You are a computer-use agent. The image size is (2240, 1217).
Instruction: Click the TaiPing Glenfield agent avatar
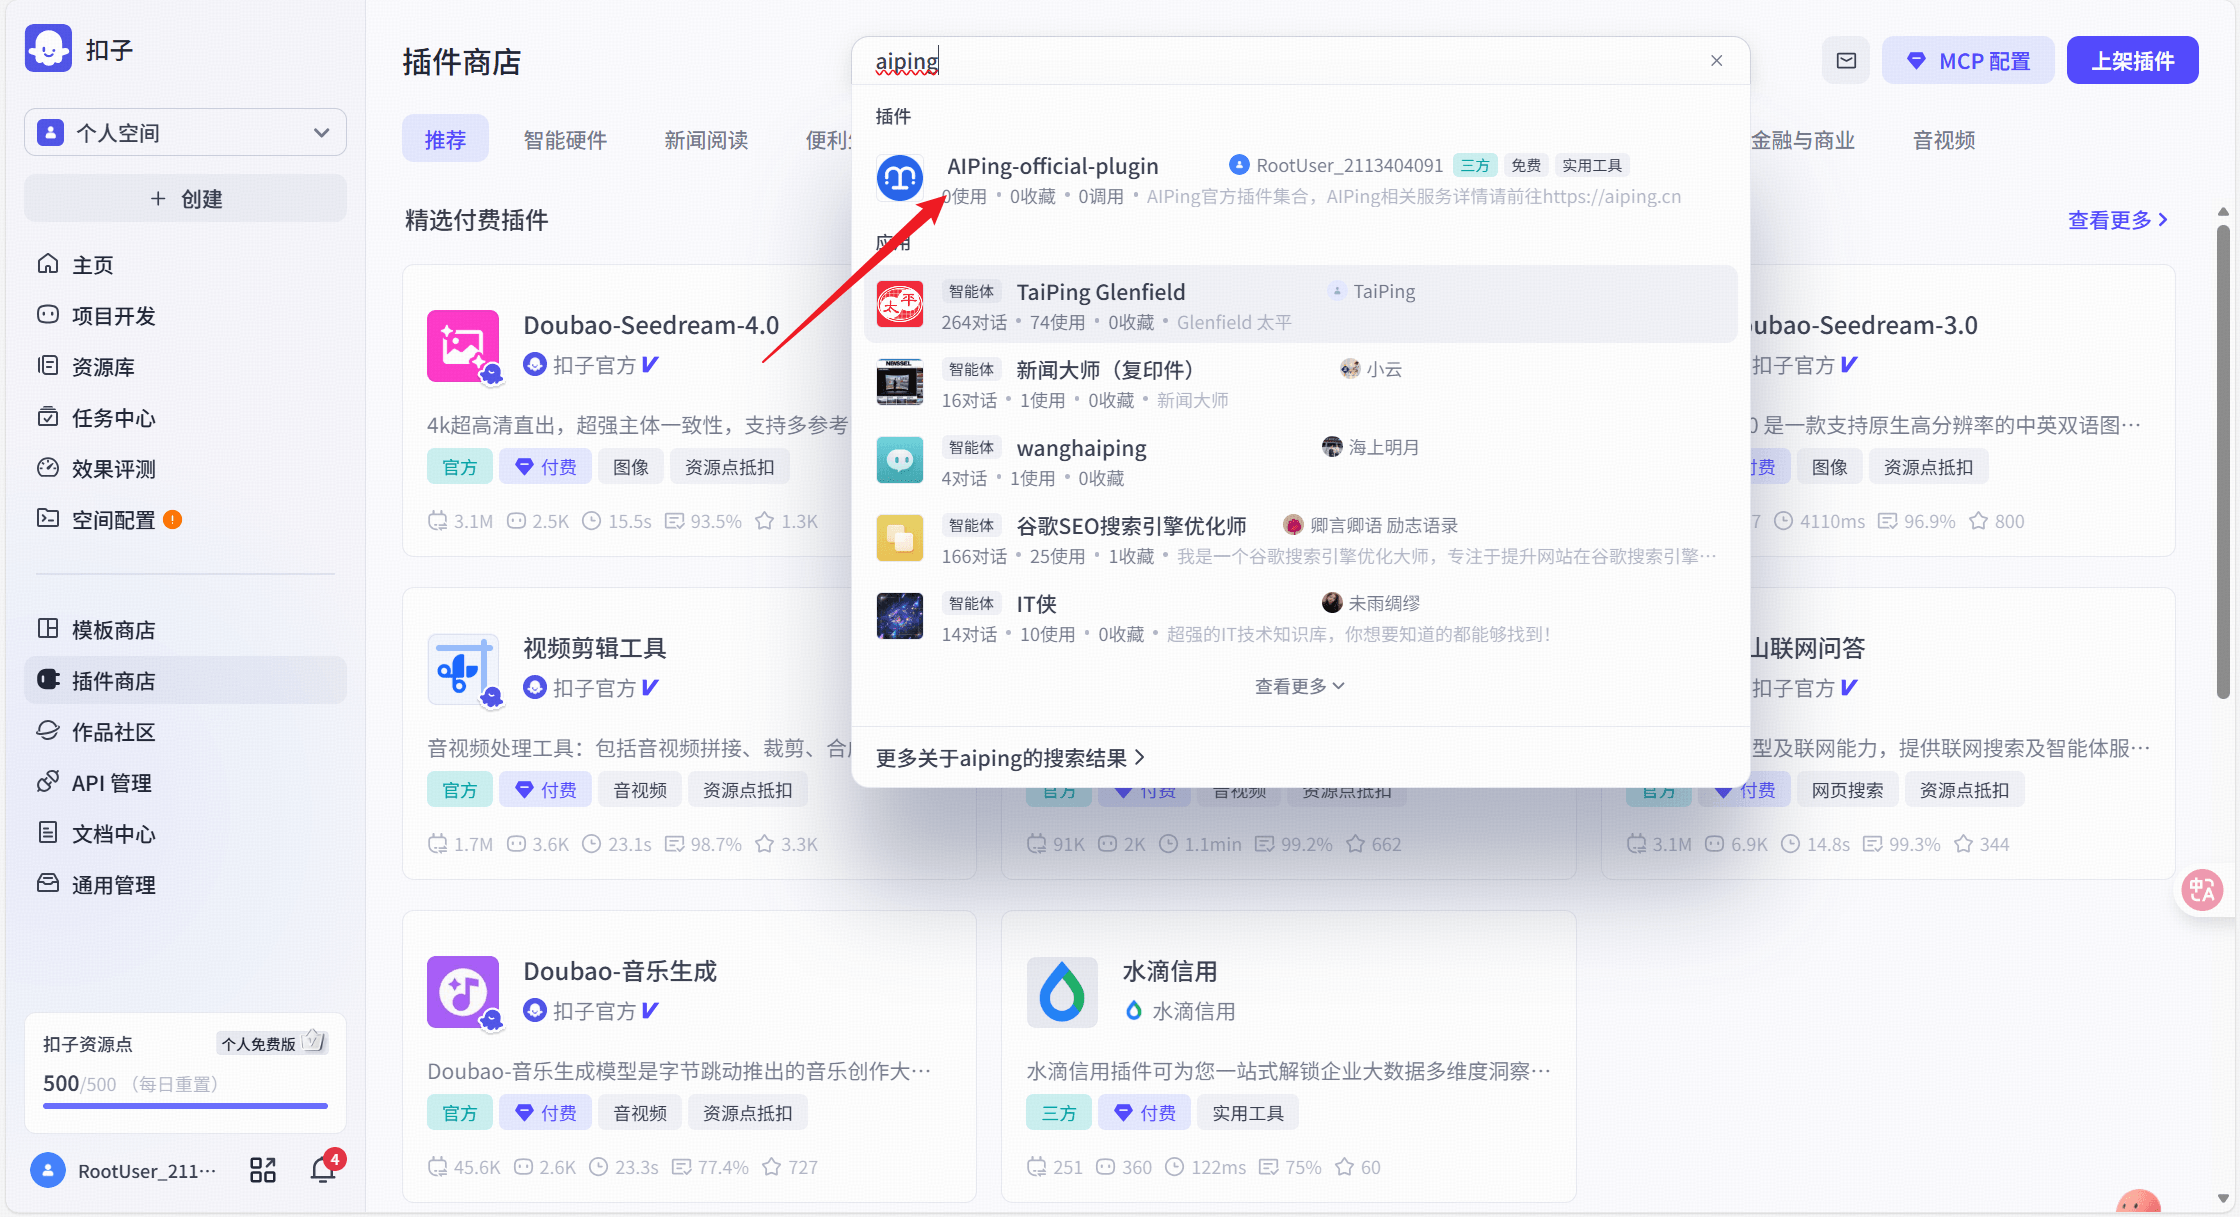pyautogui.click(x=899, y=305)
